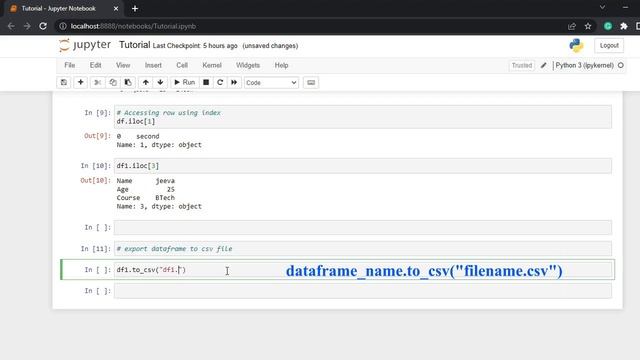View site information icon in address bar
This screenshot has width=640, height=360.
tap(62, 26)
